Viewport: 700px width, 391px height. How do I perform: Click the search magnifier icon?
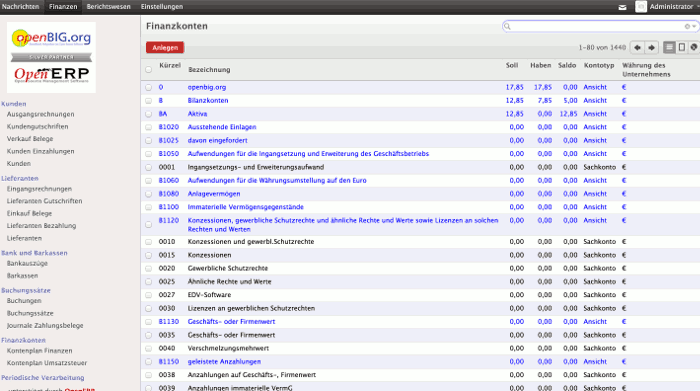507,26
